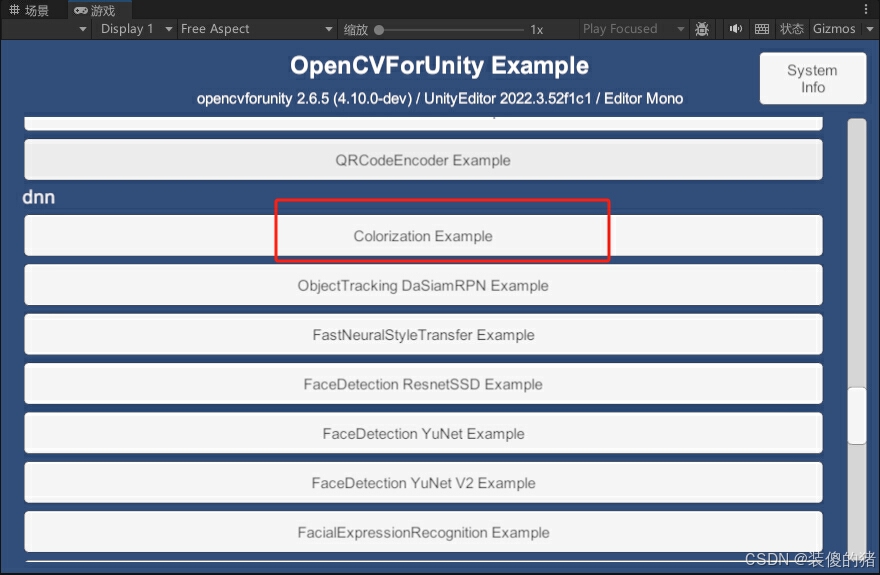Open the QRCodeEncoder Example
The width and height of the screenshot is (880, 575).
(423, 160)
